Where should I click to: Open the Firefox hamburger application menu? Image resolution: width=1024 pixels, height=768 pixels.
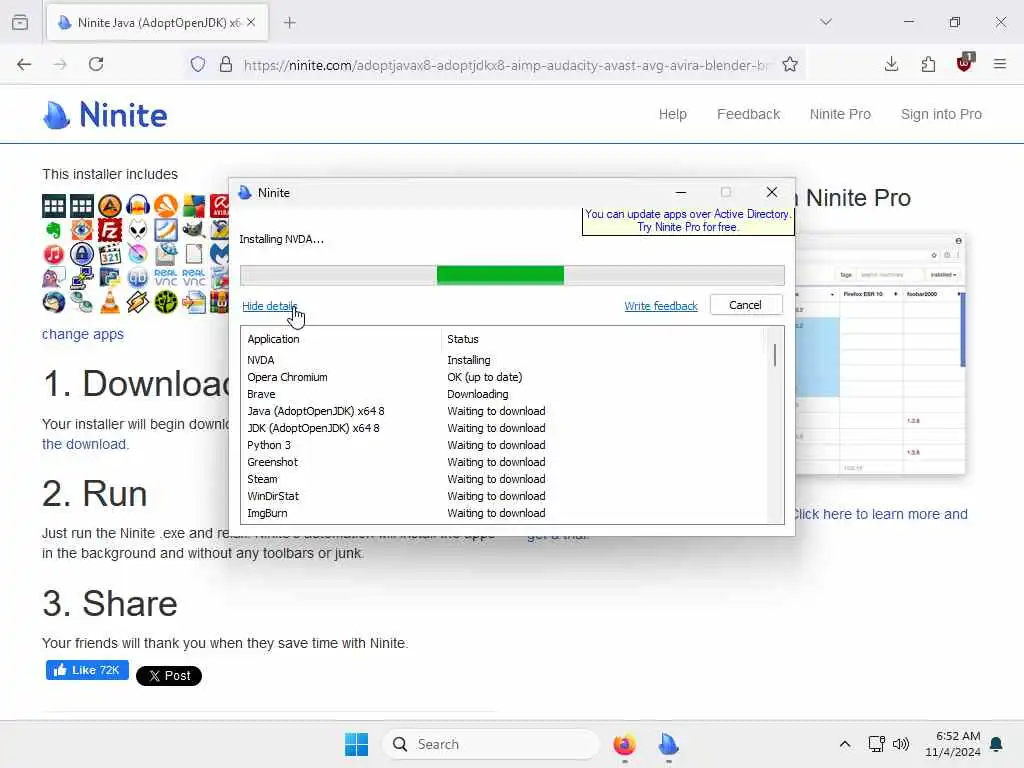[x=1000, y=64]
